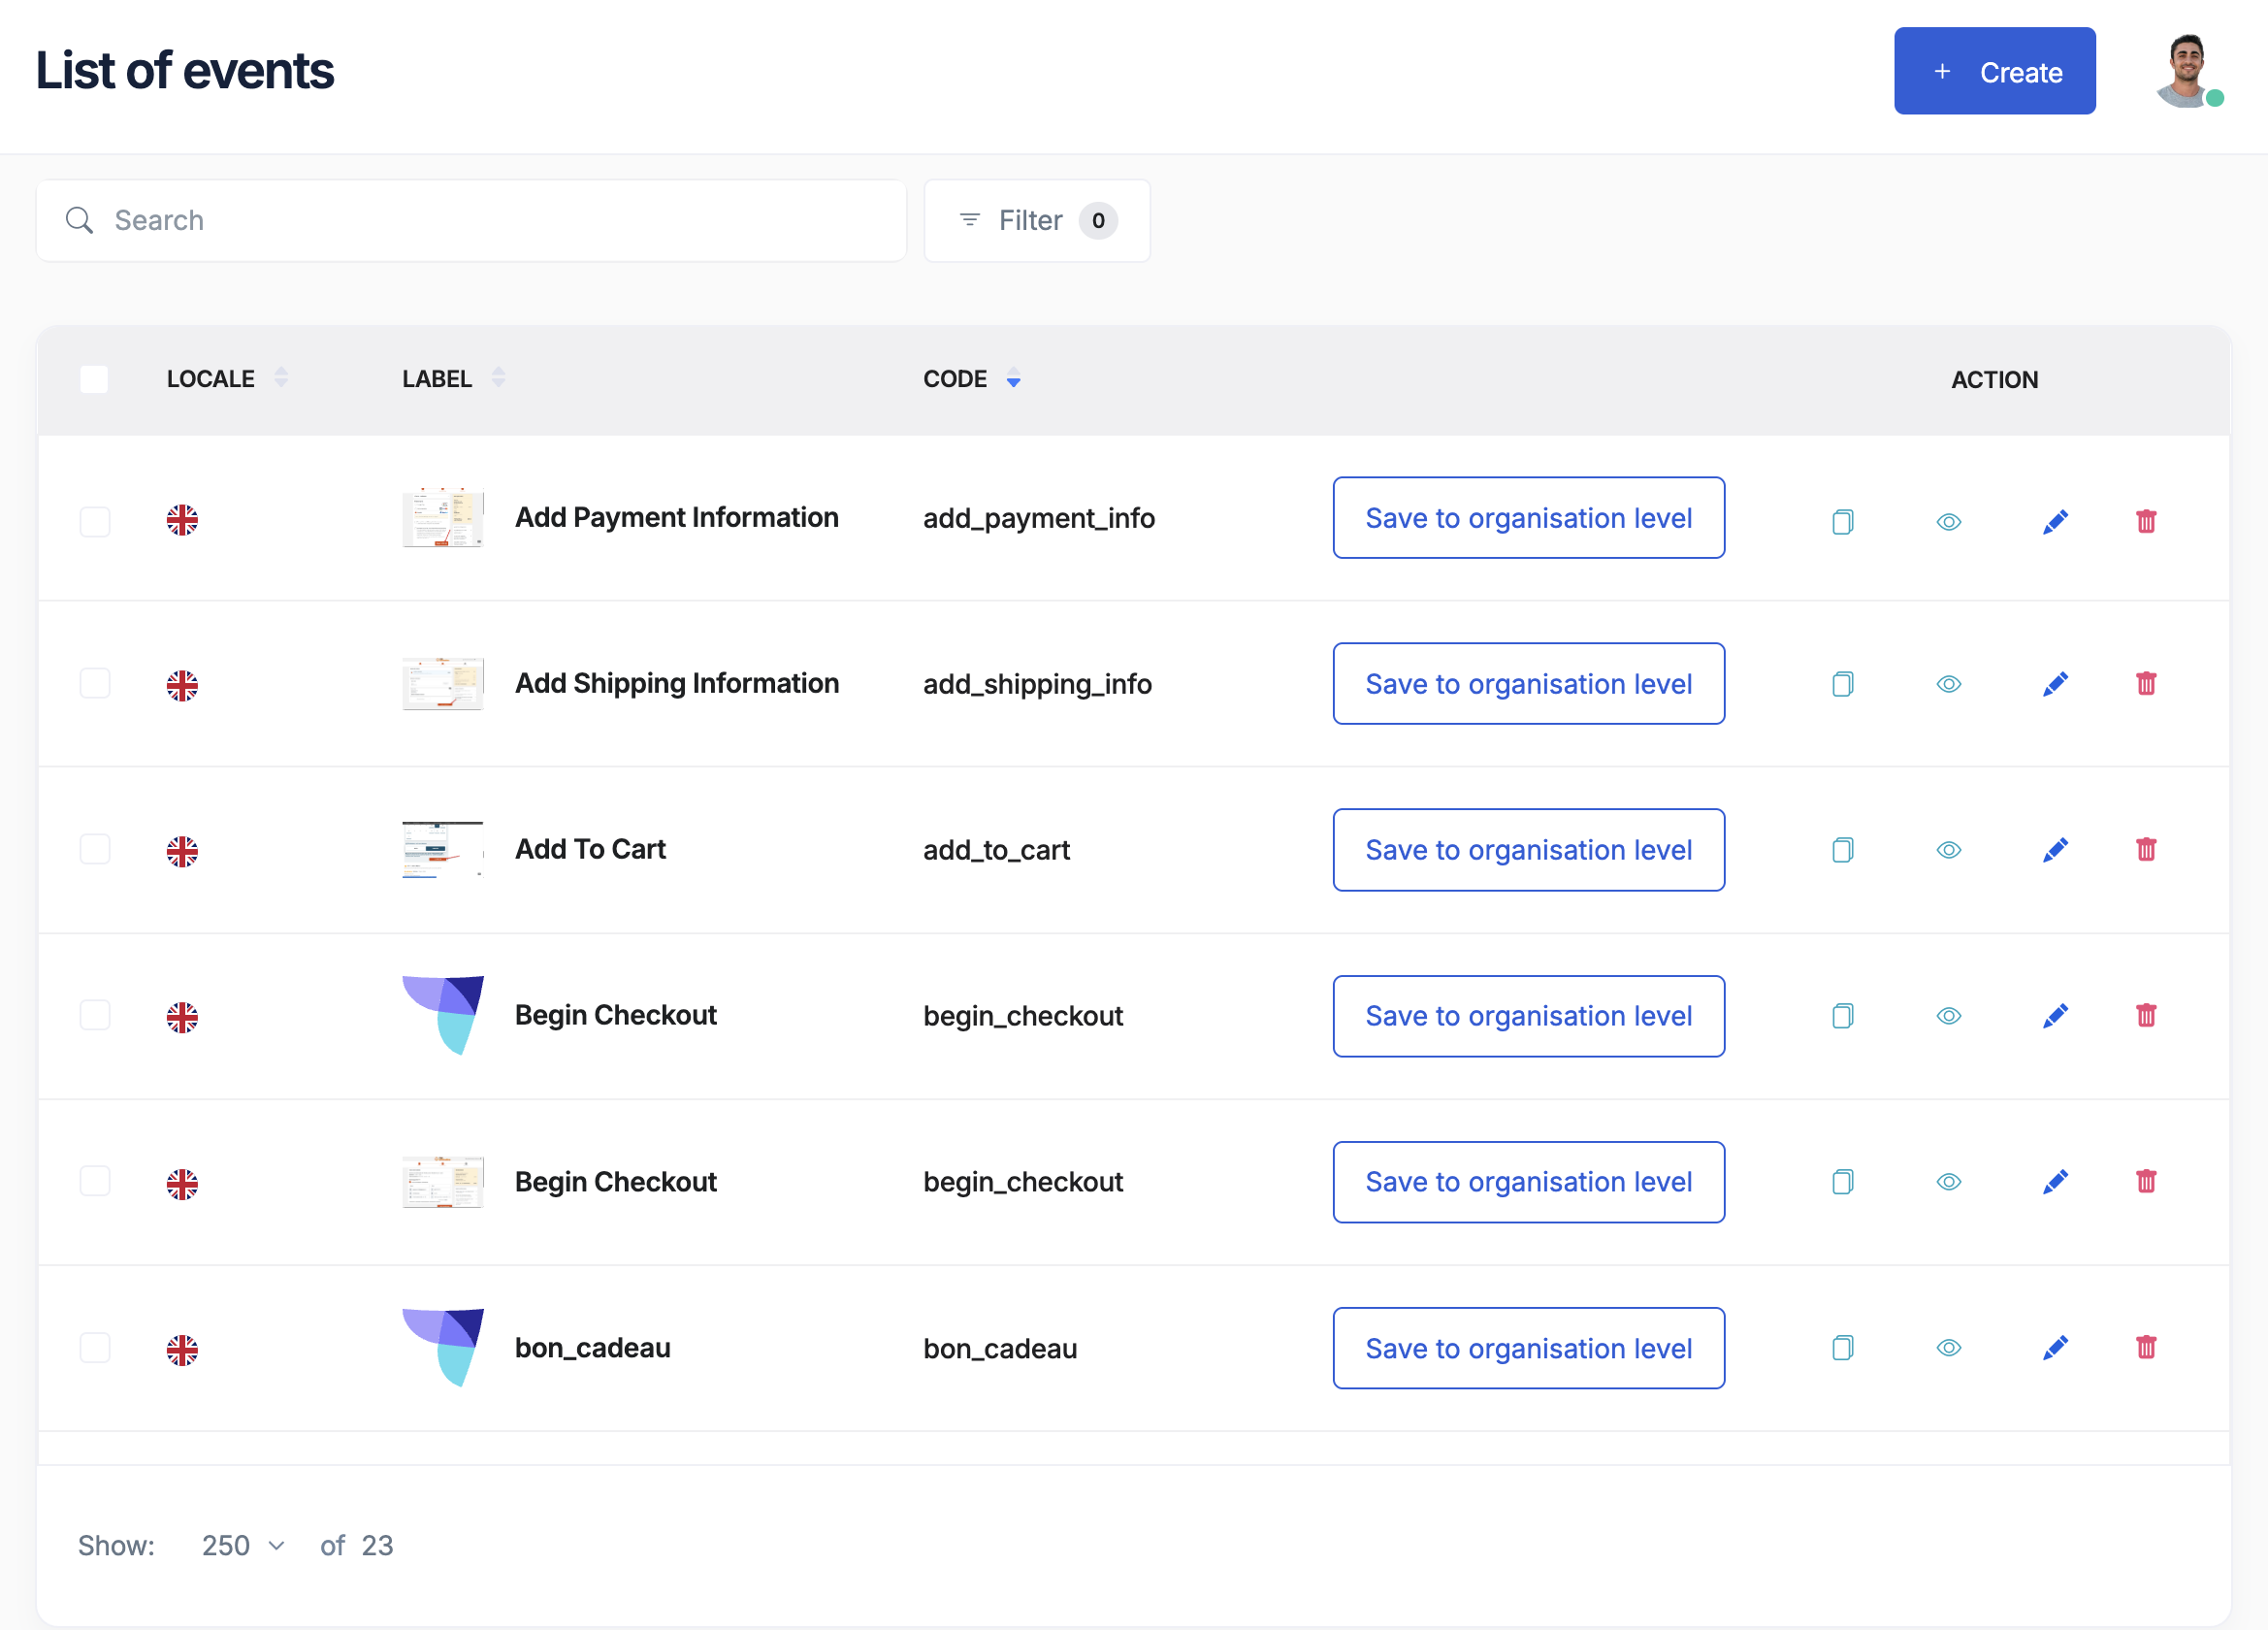
Task: Check the select-all checkbox in table header
Action: (x=94, y=379)
